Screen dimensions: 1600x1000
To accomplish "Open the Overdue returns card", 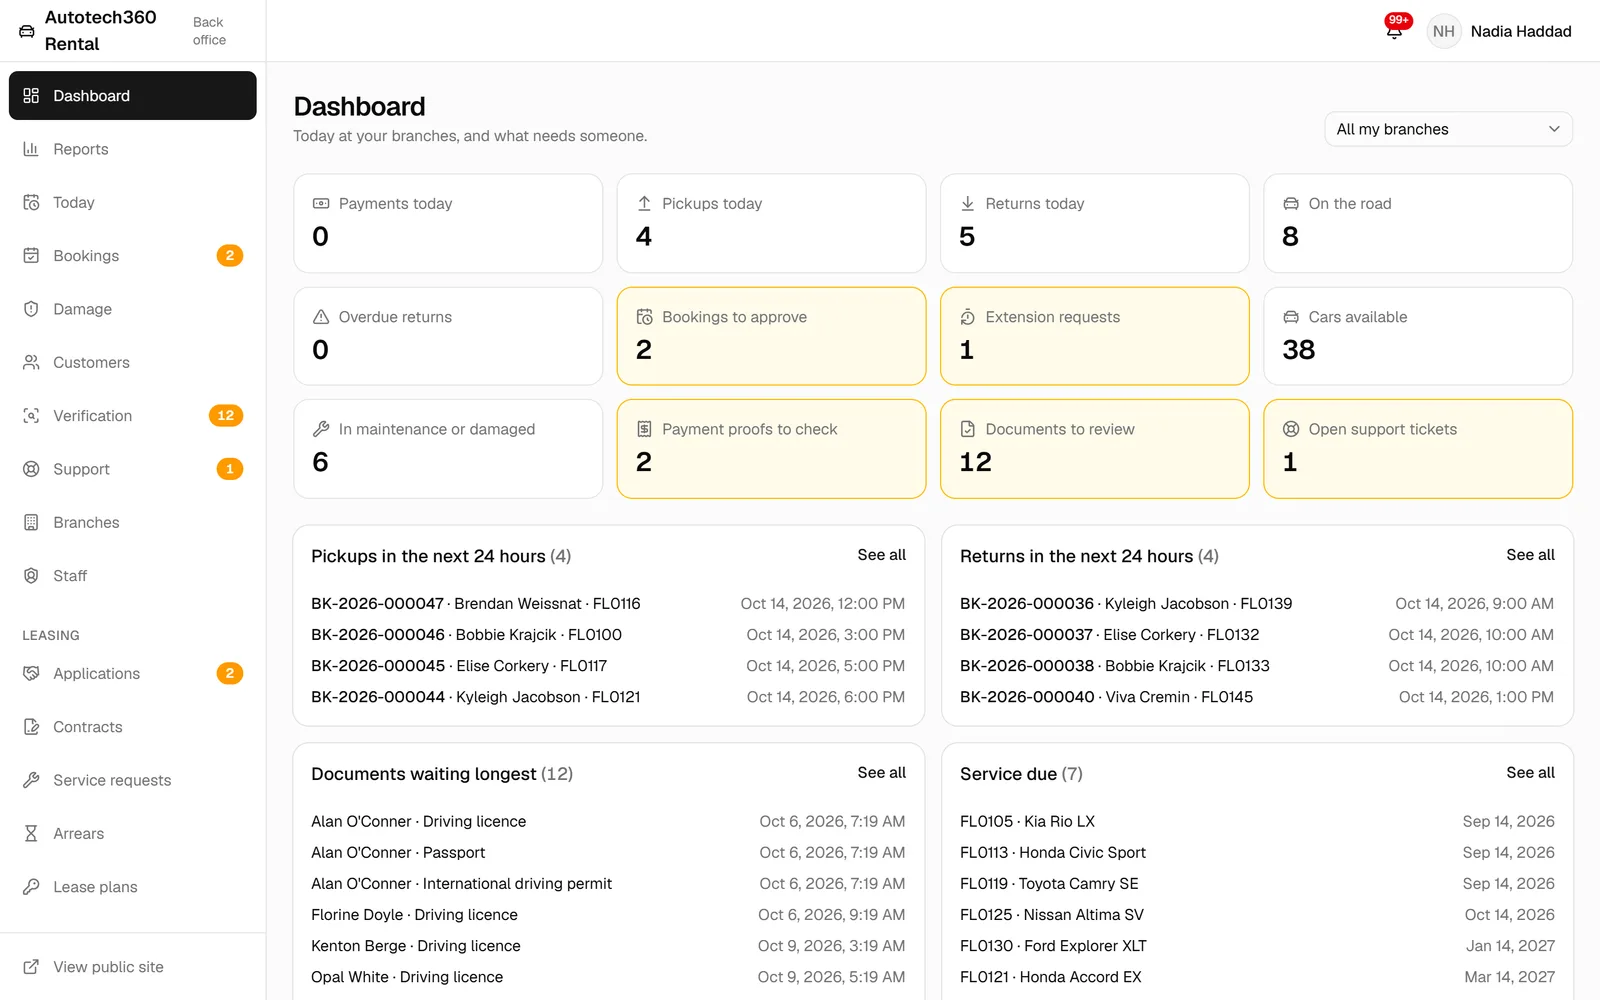I will pos(448,336).
